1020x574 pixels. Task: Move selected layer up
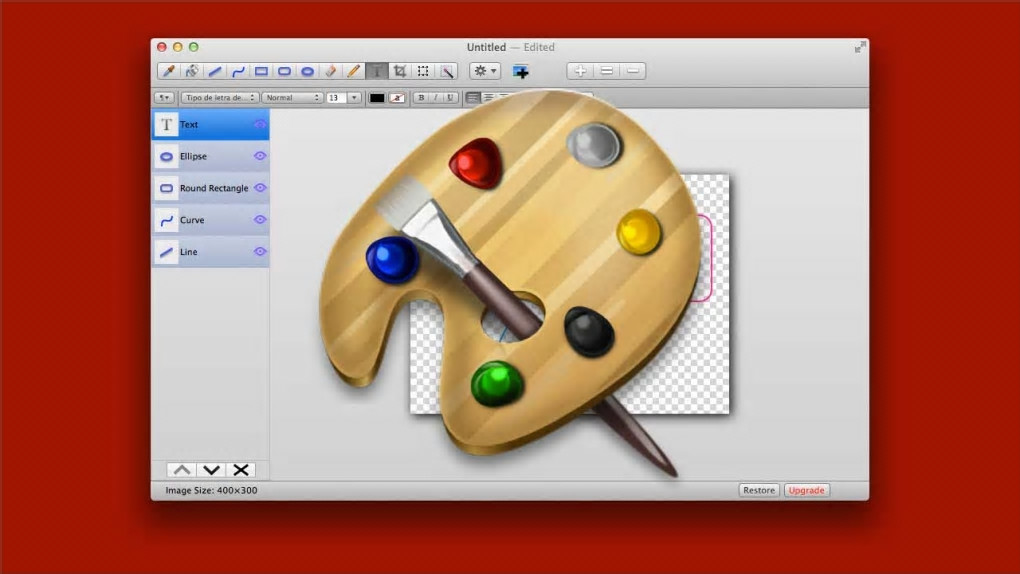tap(182, 470)
